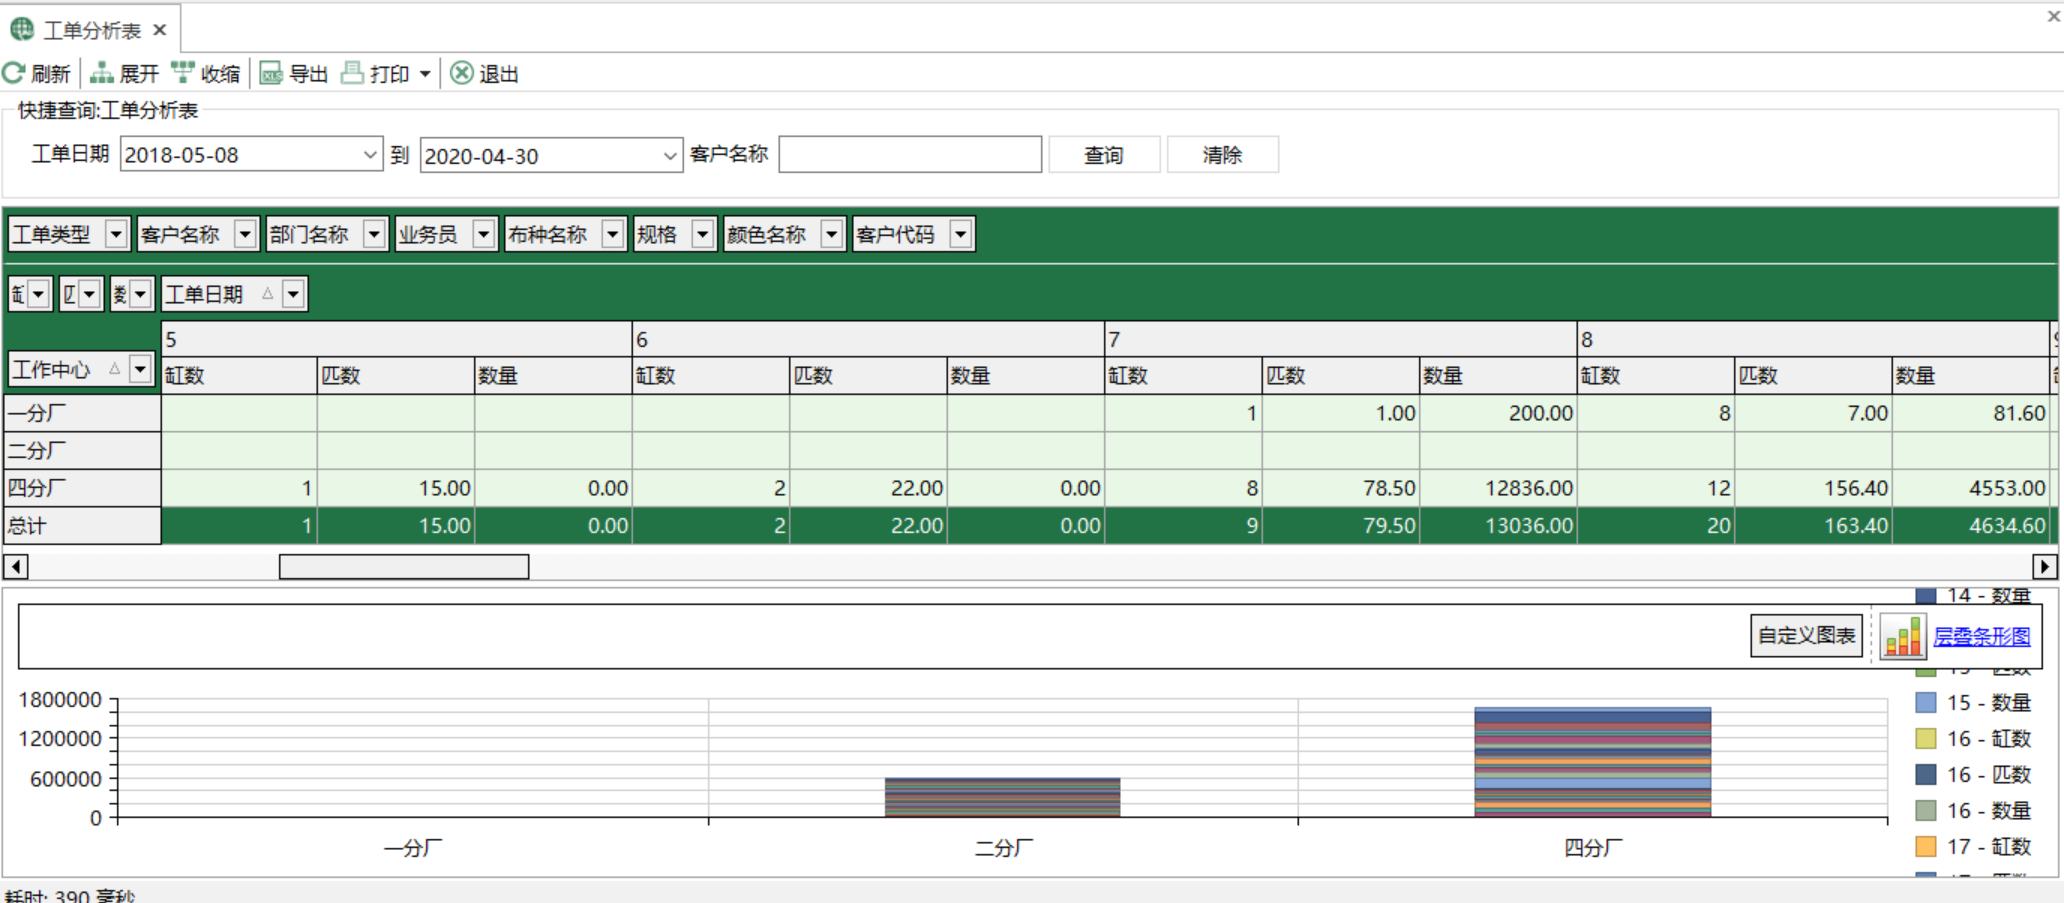The width and height of the screenshot is (2064, 903).
Task: Open the 客户名称 filter field dropdown
Action: (x=245, y=234)
